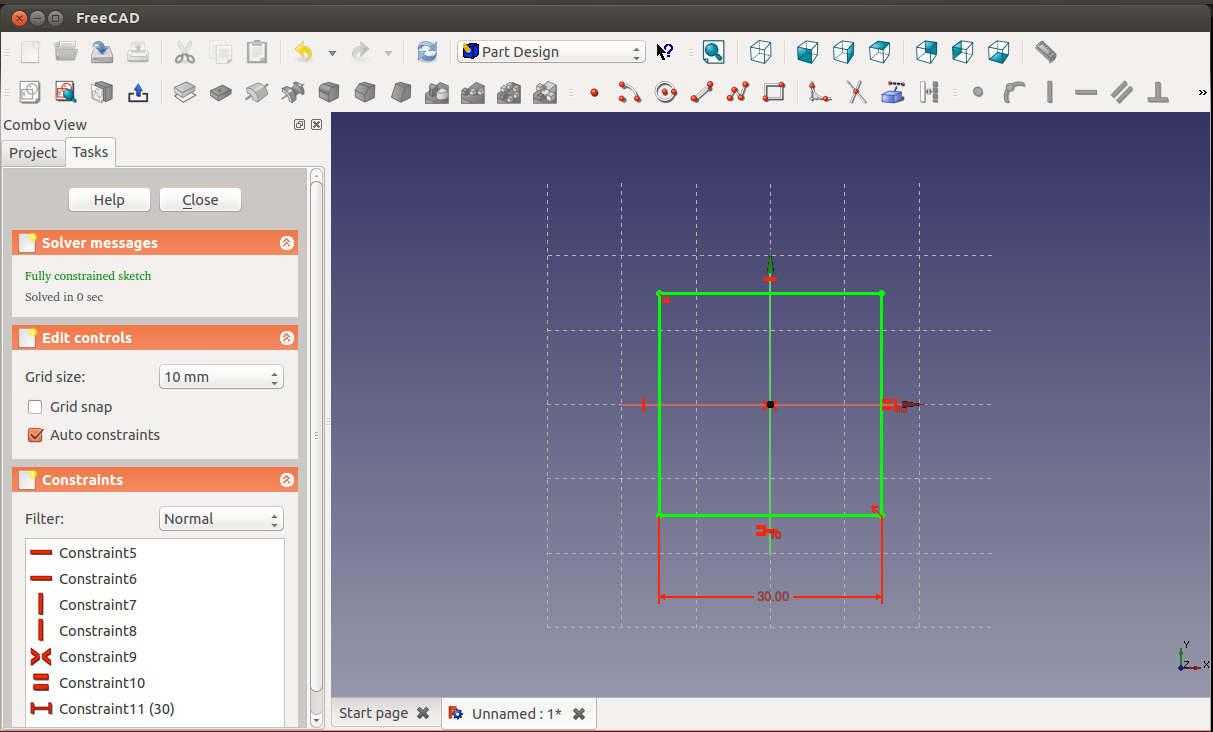Open the Part Design workbench dropdown
Image resolution: width=1213 pixels, height=732 pixels.
click(x=551, y=52)
